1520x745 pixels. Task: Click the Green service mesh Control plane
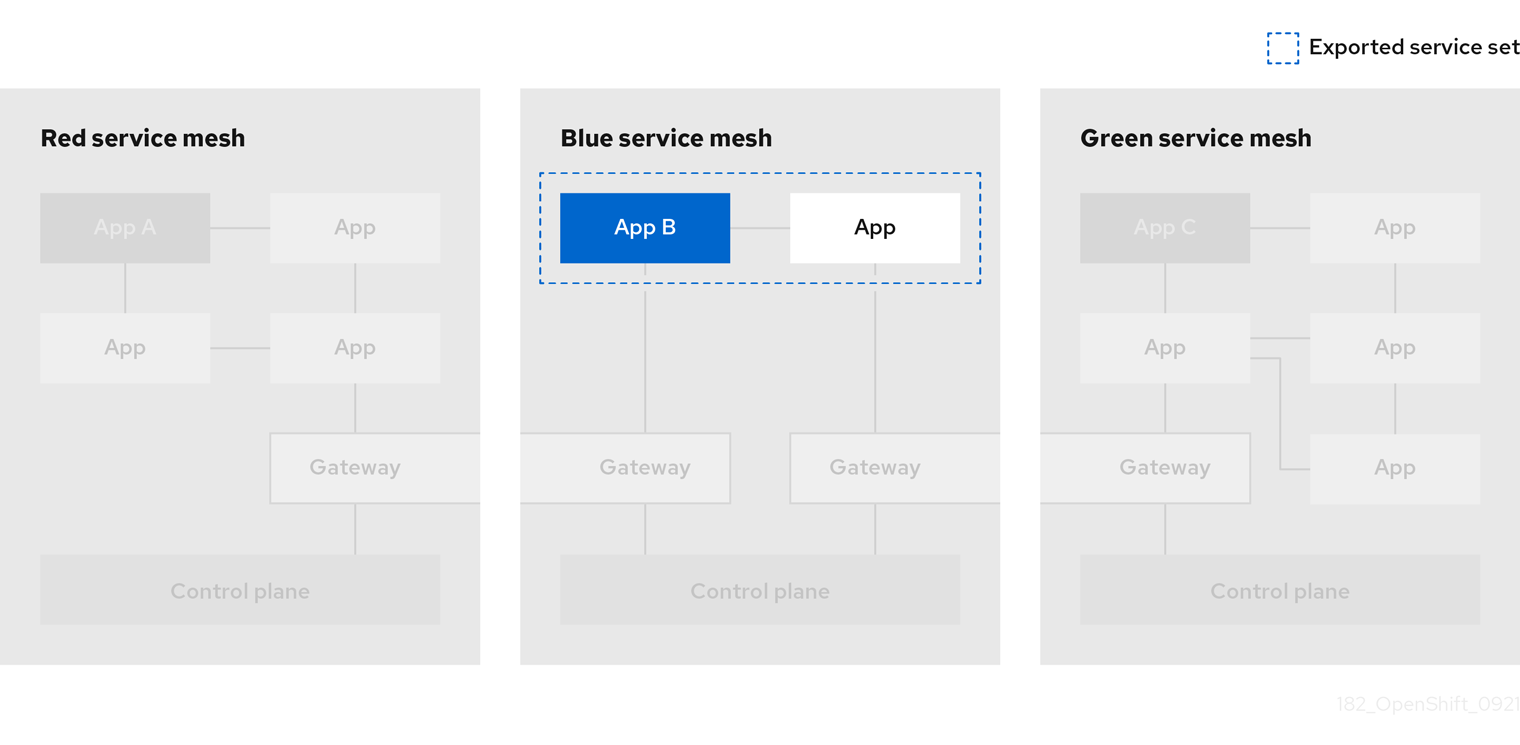[x=1280, y=590]
